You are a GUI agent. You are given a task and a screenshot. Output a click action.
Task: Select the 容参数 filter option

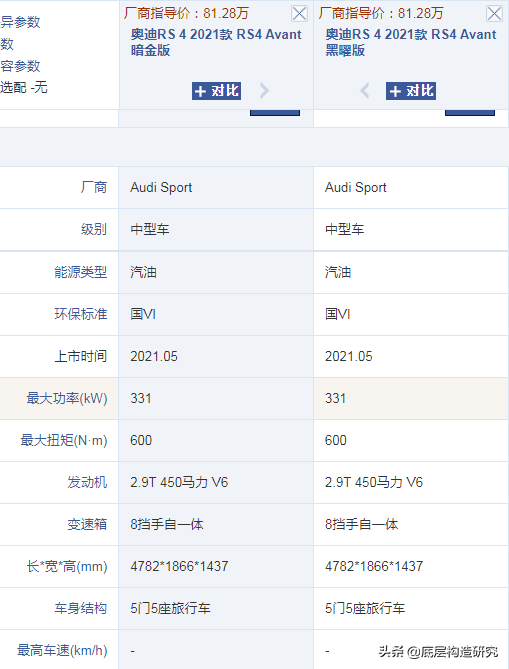[20, 66]
